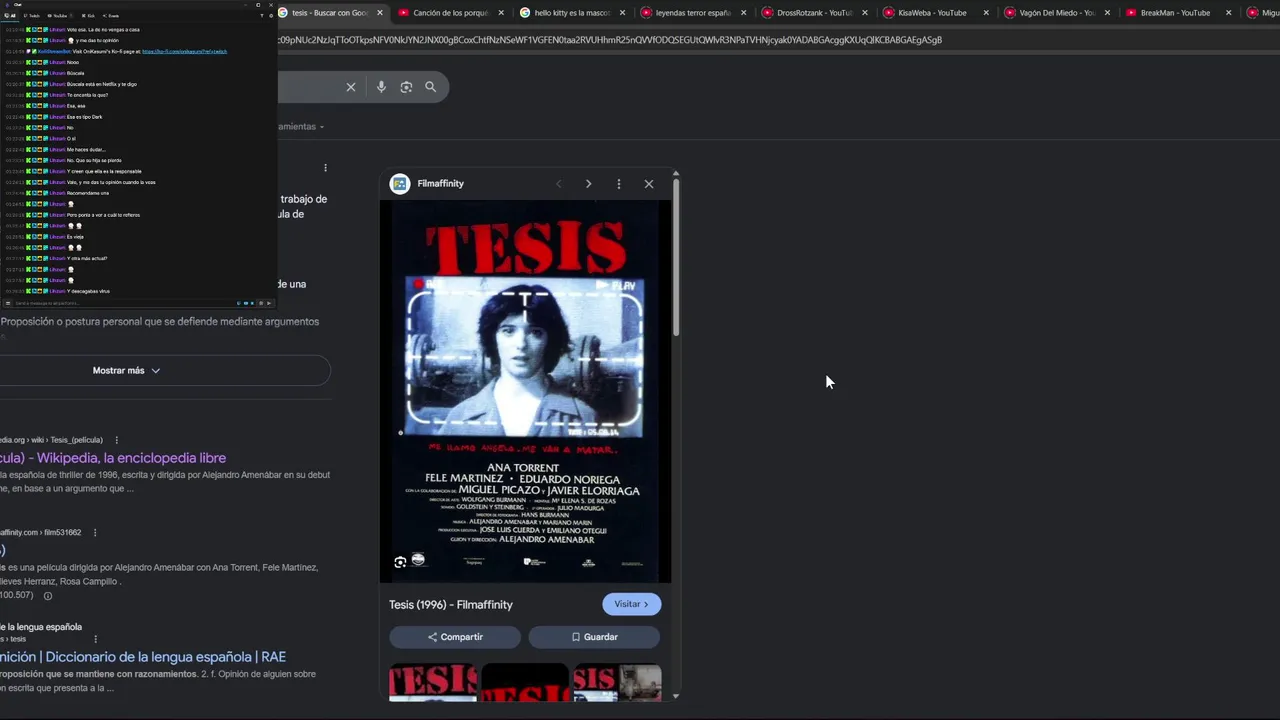Open the chat window menu icon beside message box

8,303
